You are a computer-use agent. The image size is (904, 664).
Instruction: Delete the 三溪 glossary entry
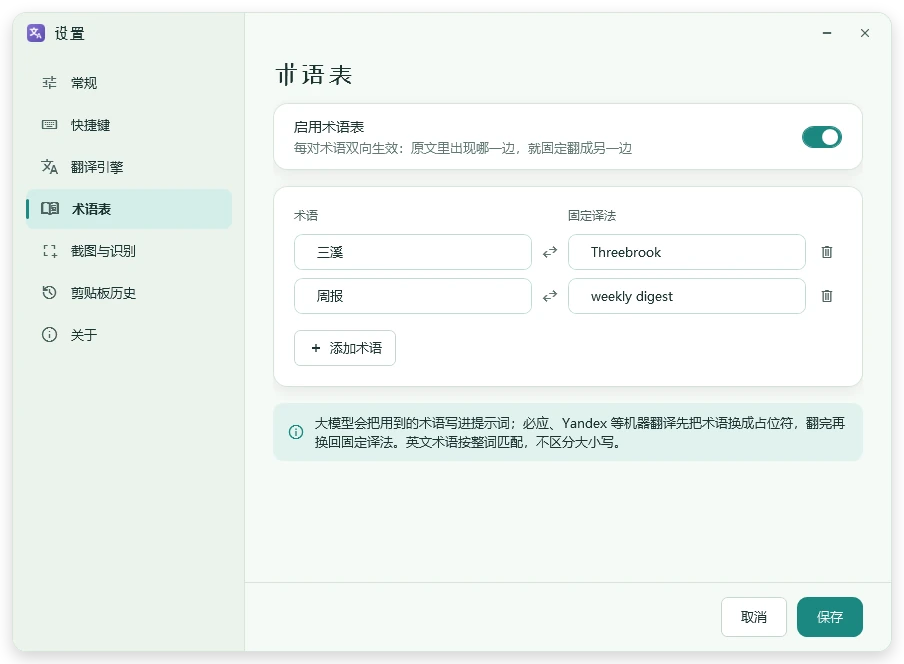pyautogui.click(x=827, y=252)
